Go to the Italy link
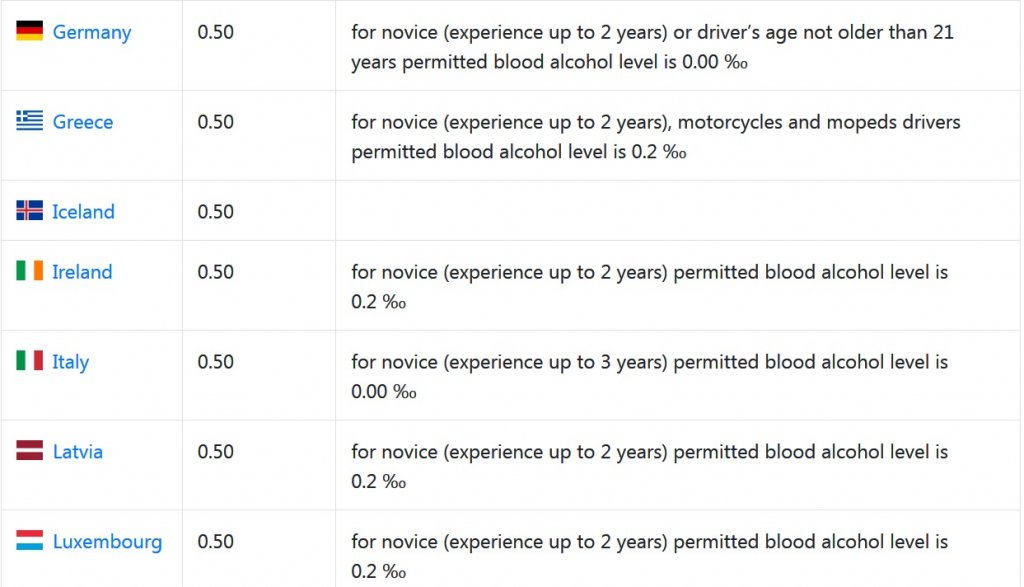The height and width of the screenshot is (587, 1024). 70,362
